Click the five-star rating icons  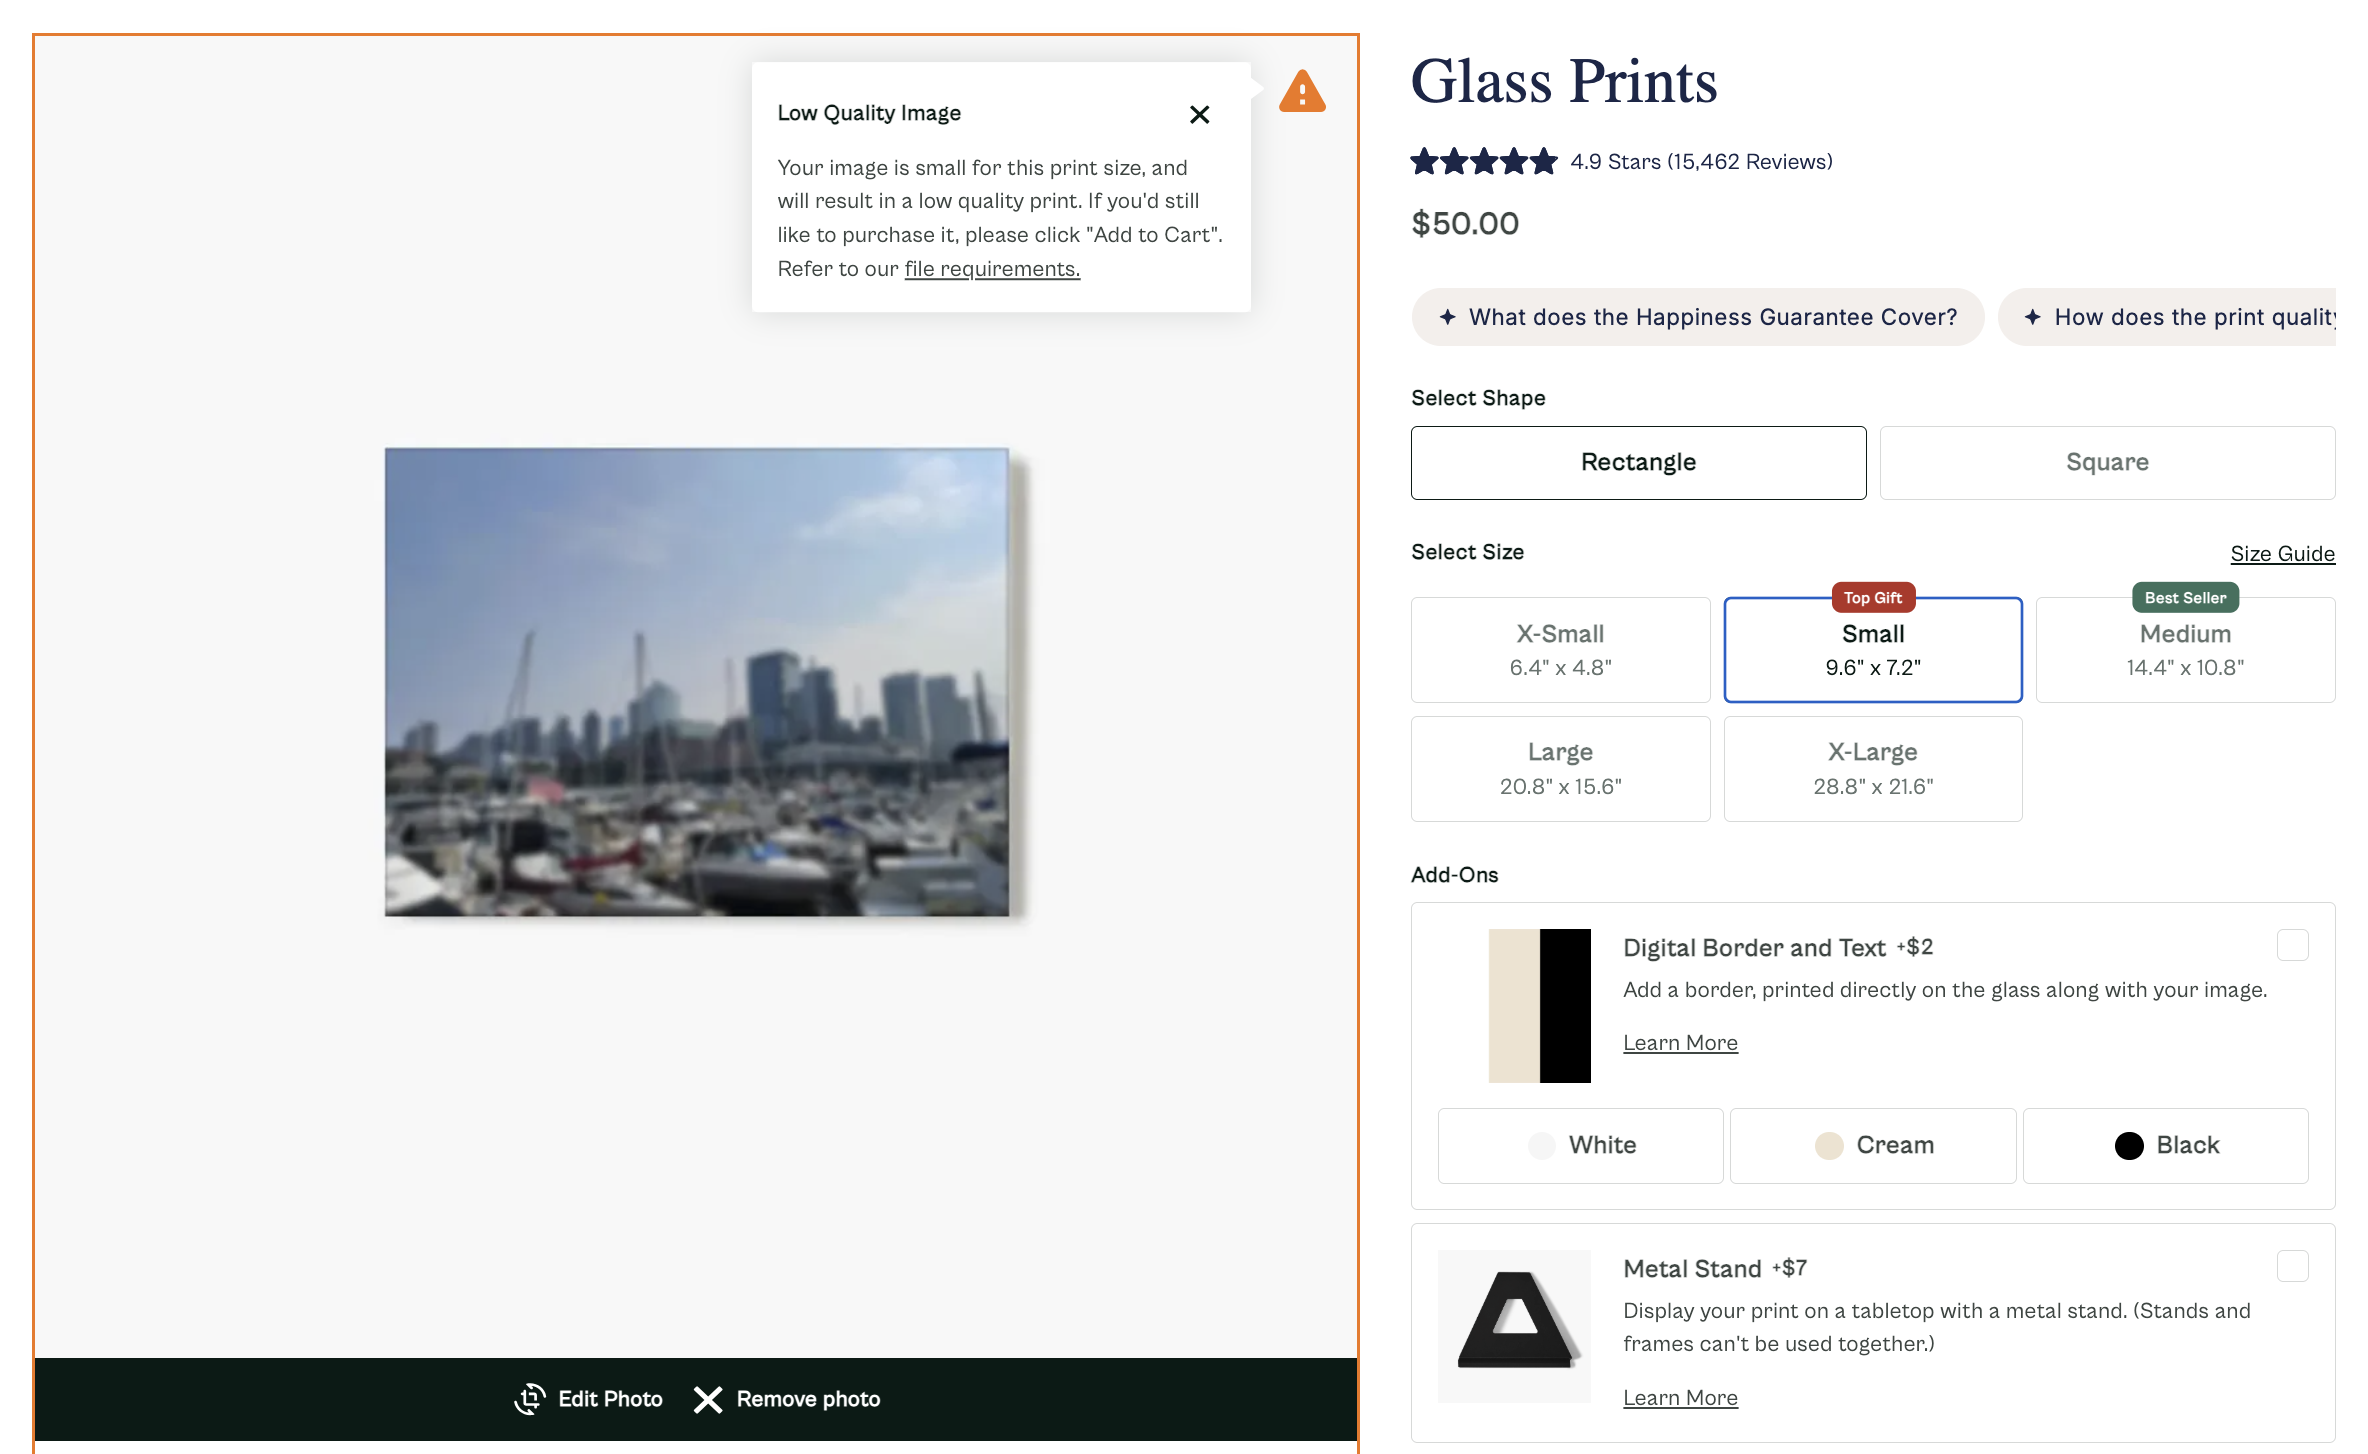(1483, 161)
